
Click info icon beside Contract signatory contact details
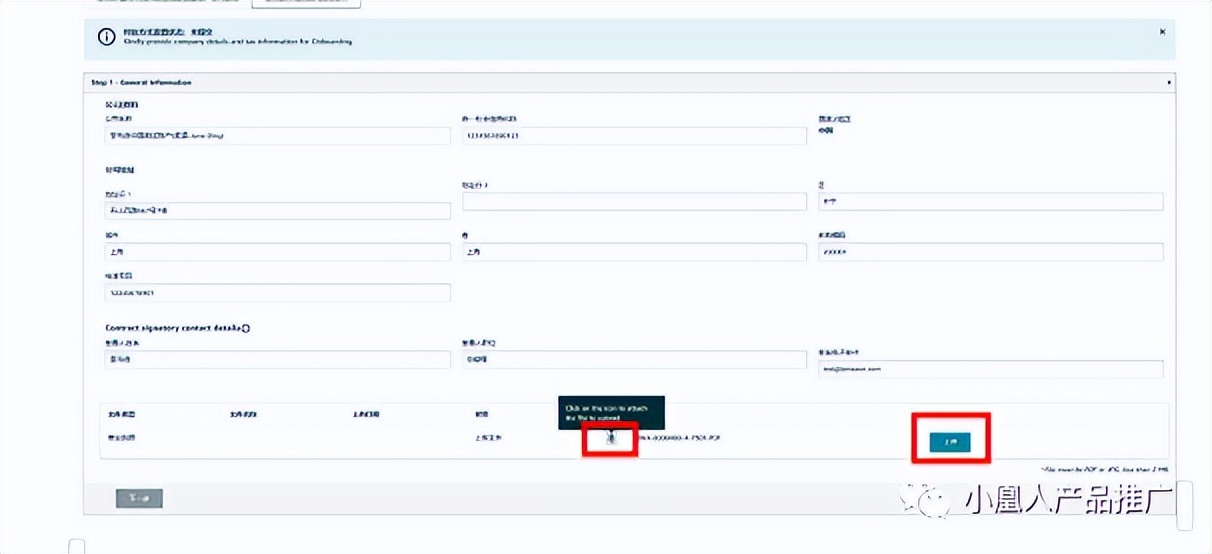(246, 328)
